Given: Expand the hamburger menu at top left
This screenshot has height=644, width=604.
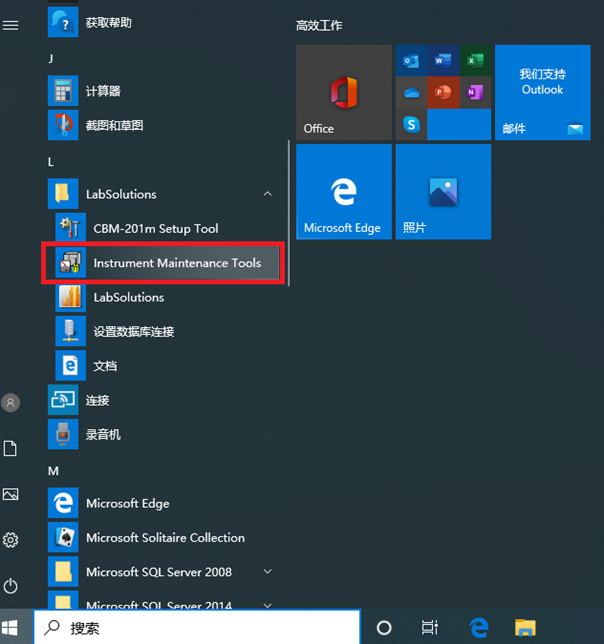Looking at the screenshot, I should (x=11, y=25).
